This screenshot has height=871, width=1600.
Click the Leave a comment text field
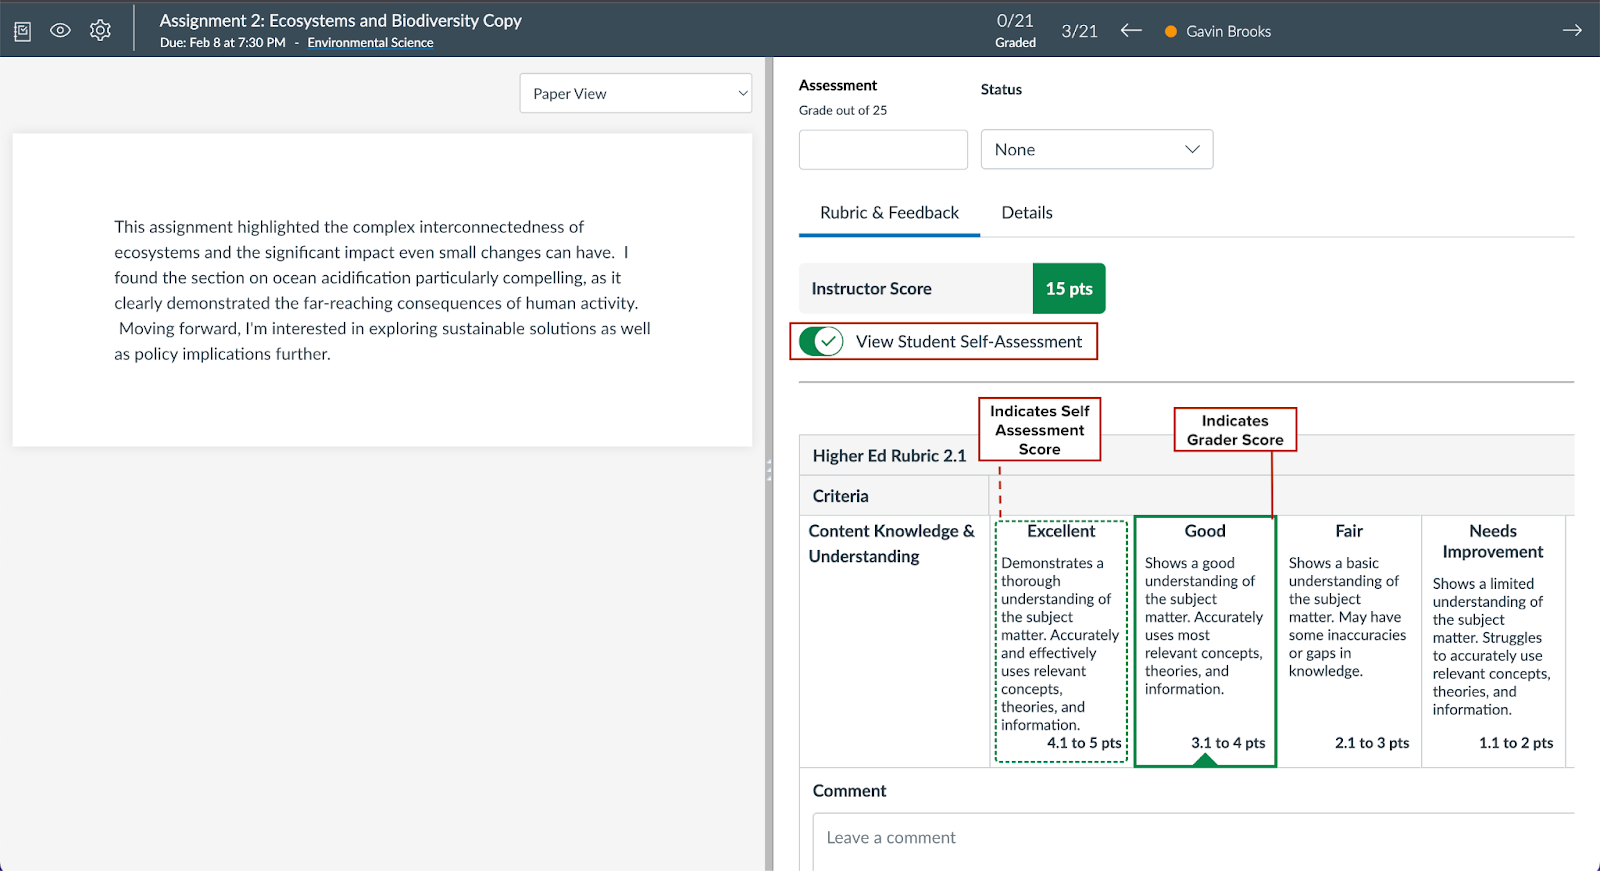coord(1194,841)
